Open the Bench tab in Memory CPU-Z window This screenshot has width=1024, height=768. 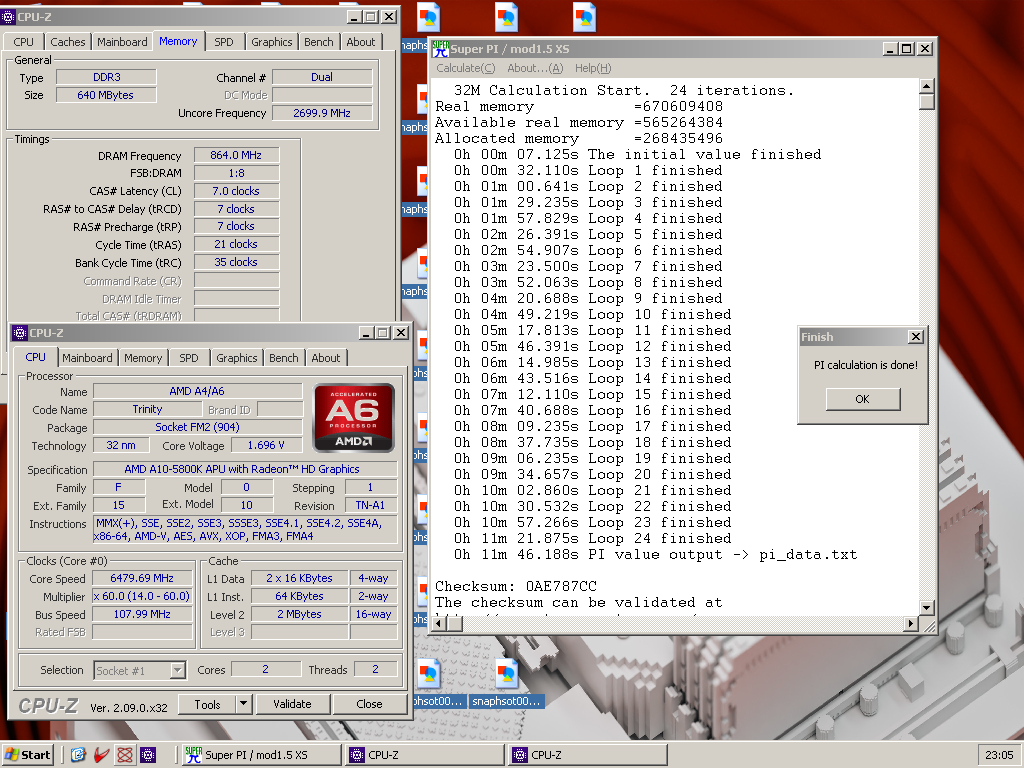[x=319, y=42]
